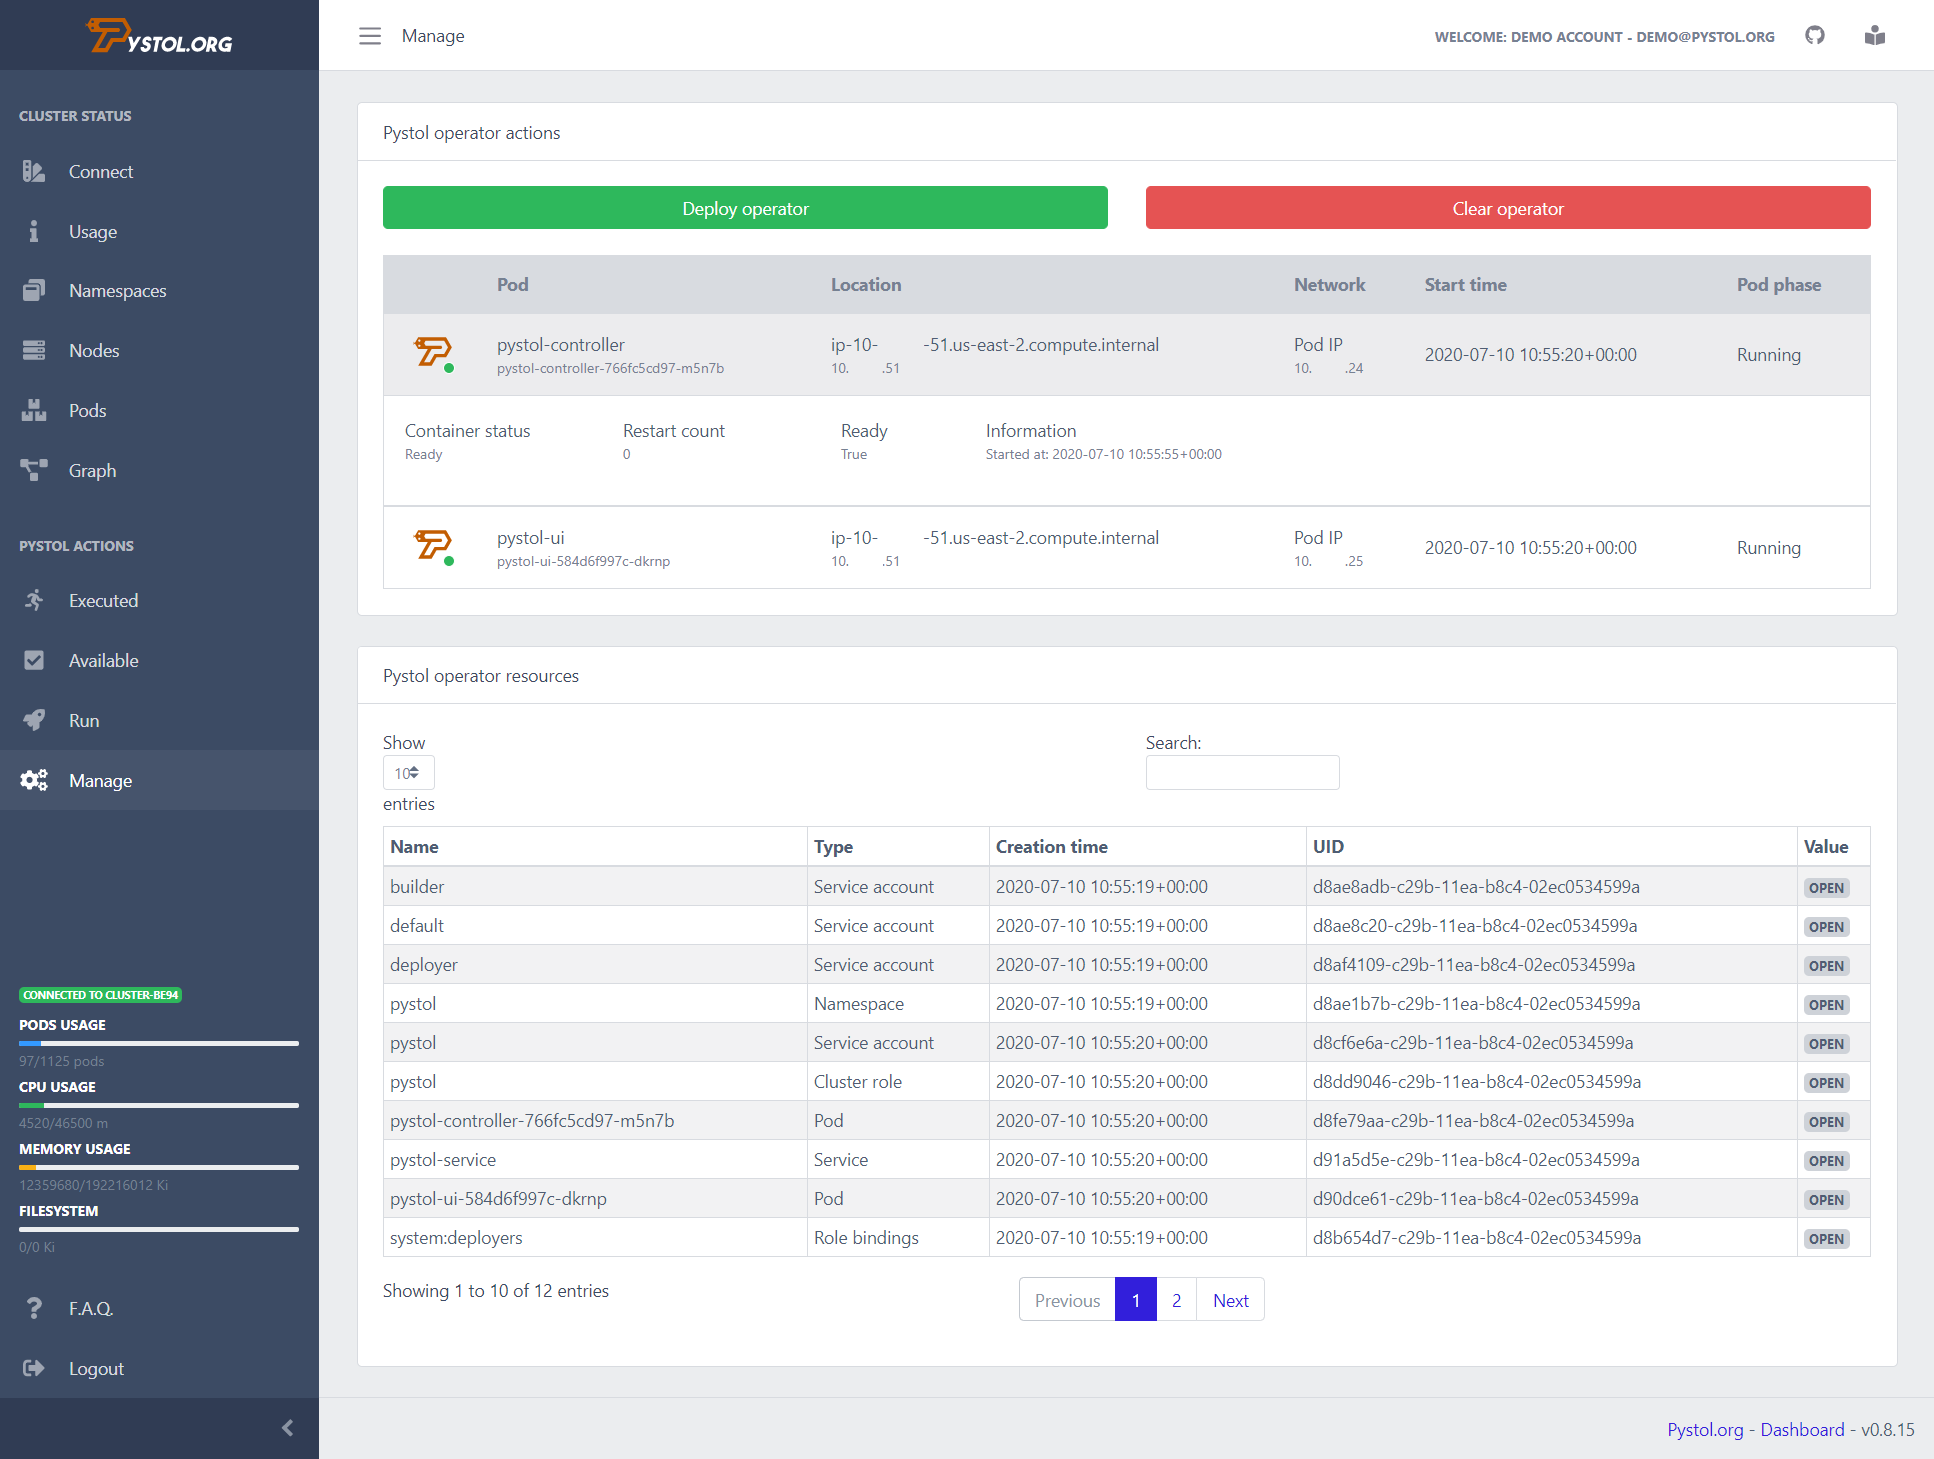Click the pystol-controller pod logo icon
1934x1459 pixels.
pyautogui.click(x=433, y=353)
